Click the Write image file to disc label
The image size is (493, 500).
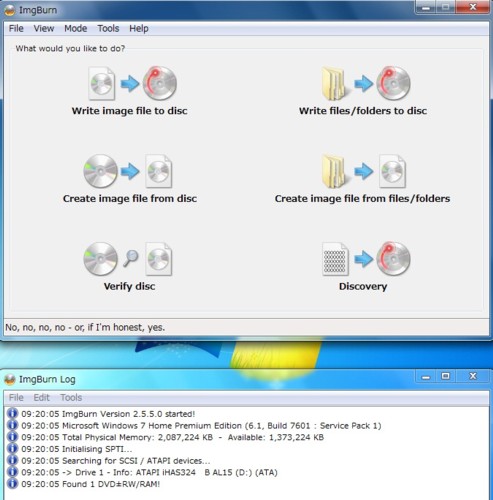pyautogui.click(x=129, y=111)
